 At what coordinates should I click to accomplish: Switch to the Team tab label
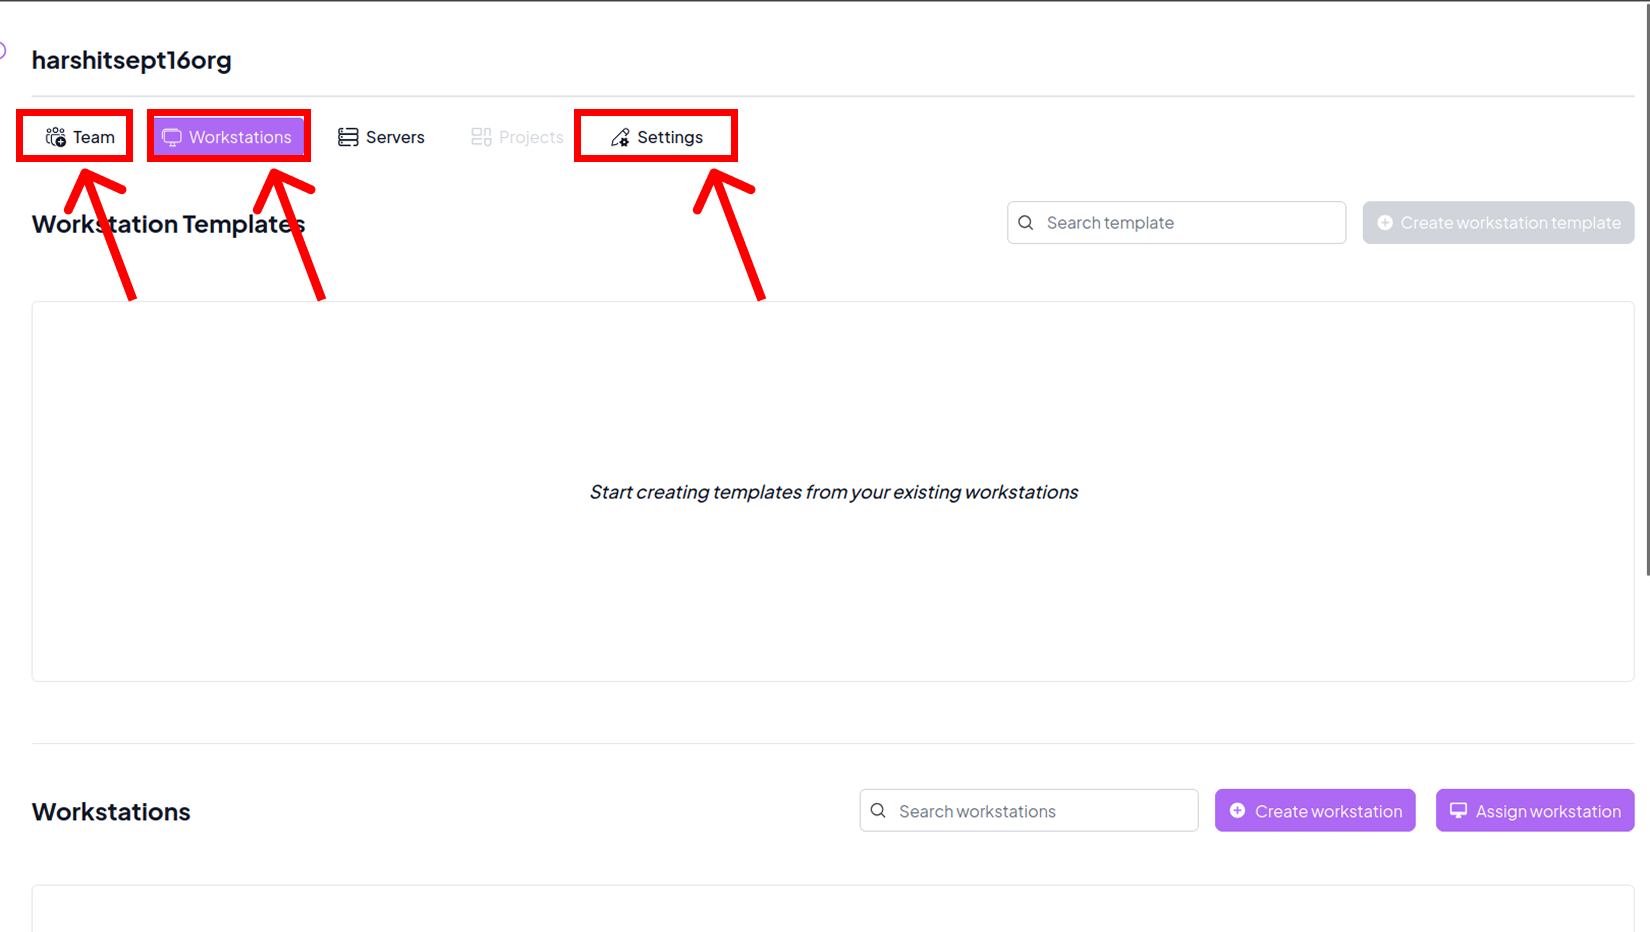click(94, 137)
